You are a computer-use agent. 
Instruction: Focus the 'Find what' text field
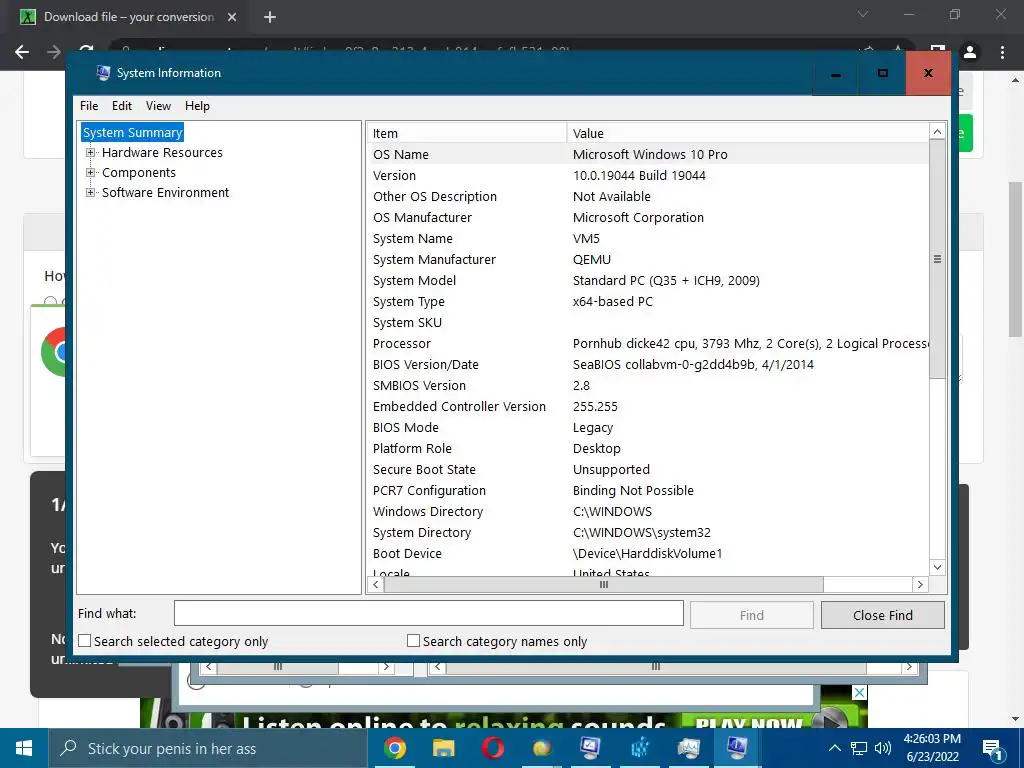[428, 614]
